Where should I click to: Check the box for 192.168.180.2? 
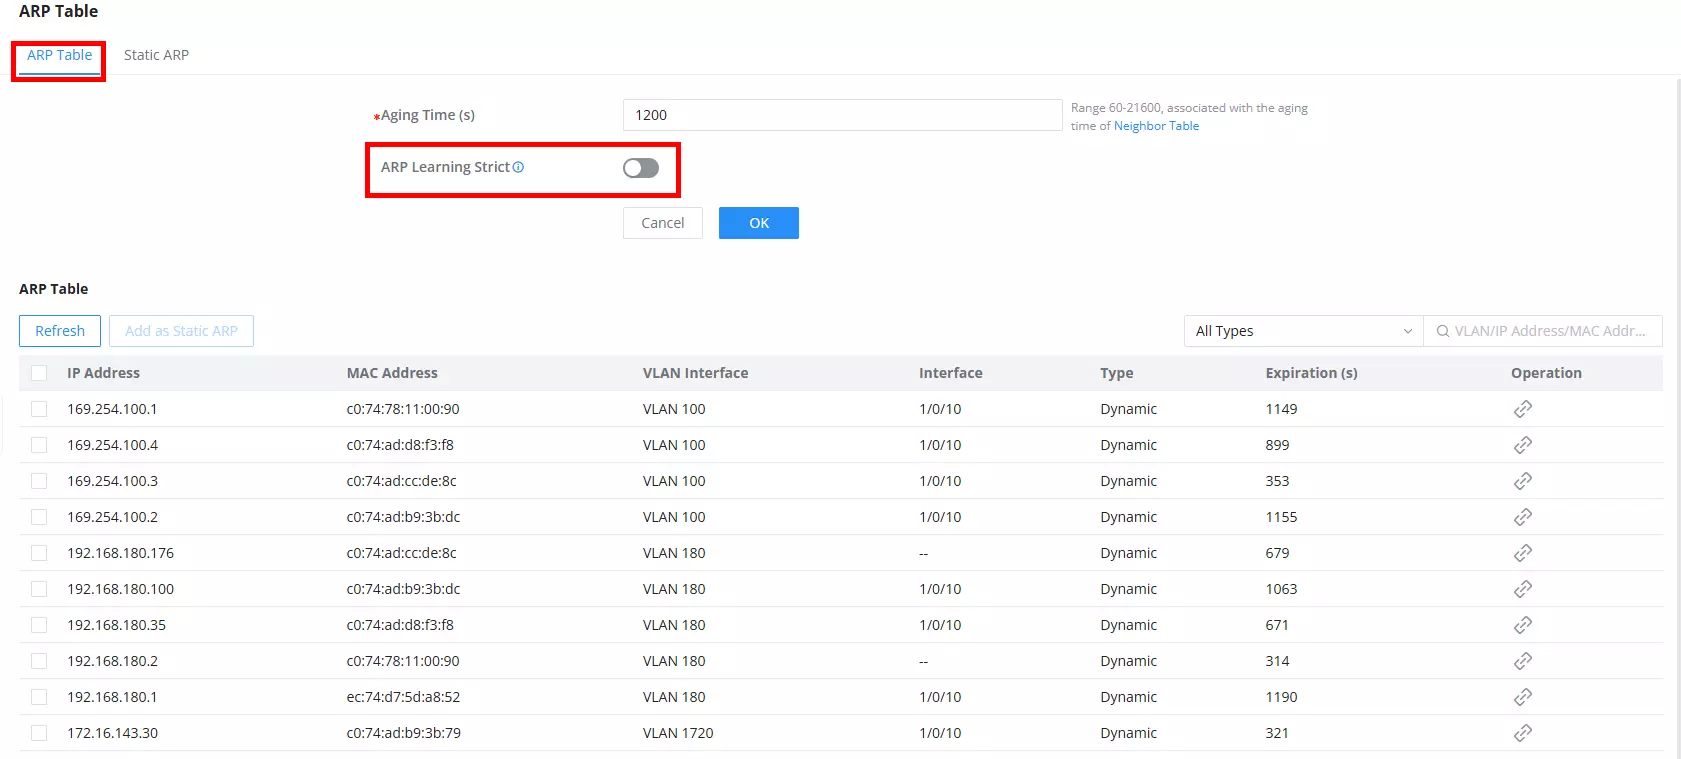click(39, 661)
